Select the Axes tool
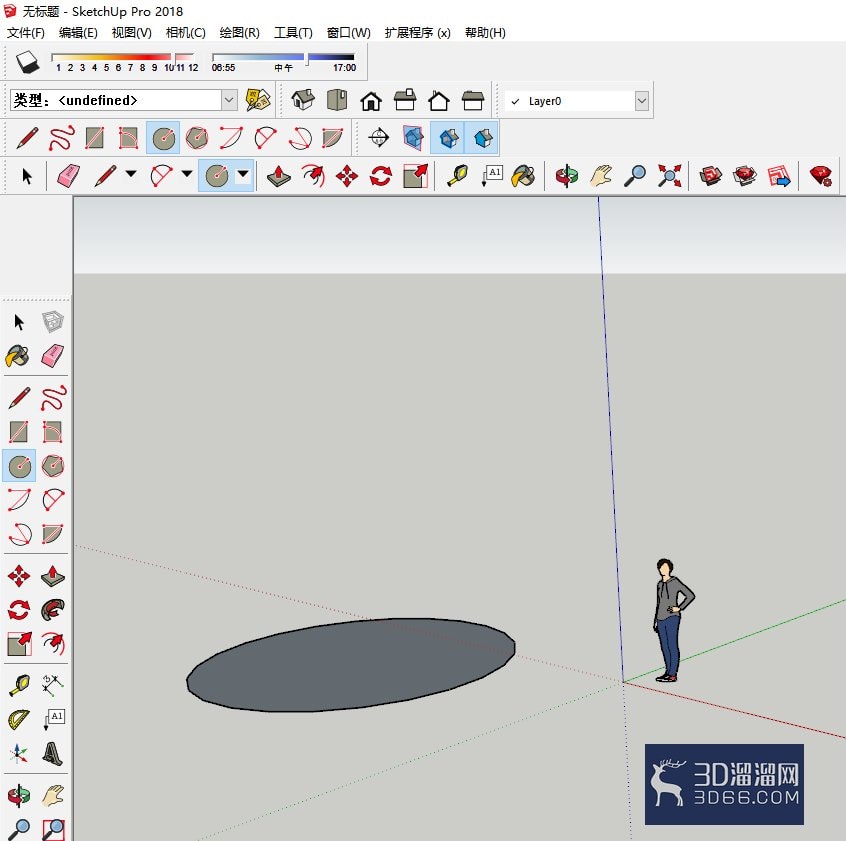 tap(19, 754)
